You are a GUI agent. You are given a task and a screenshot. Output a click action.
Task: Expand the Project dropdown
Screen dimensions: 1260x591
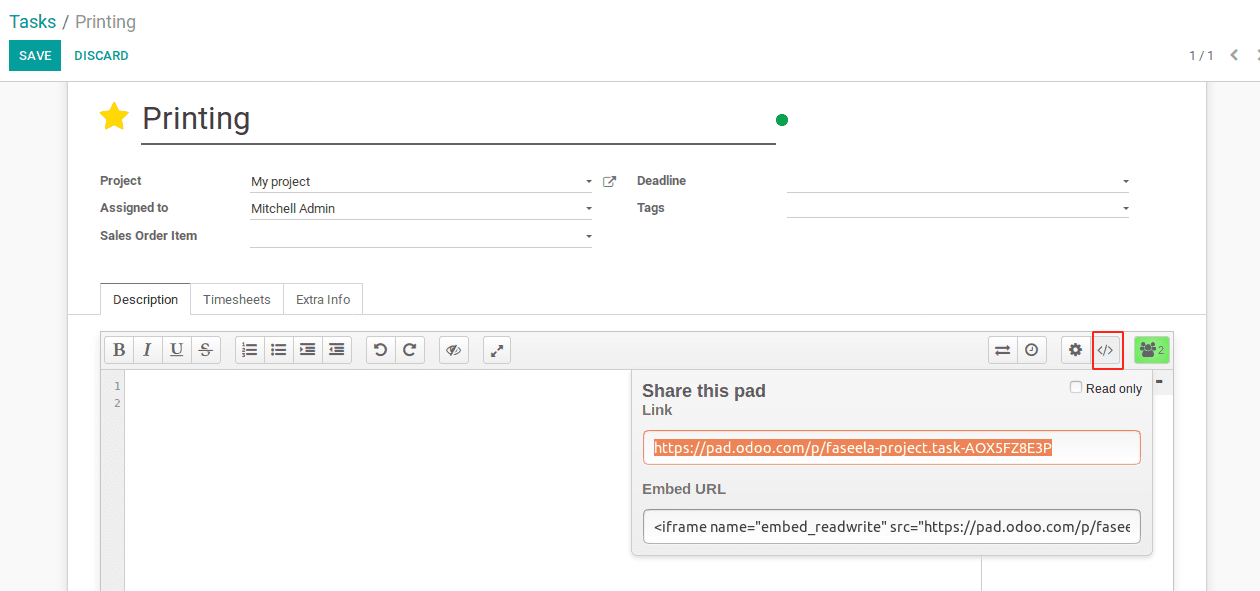589,182
